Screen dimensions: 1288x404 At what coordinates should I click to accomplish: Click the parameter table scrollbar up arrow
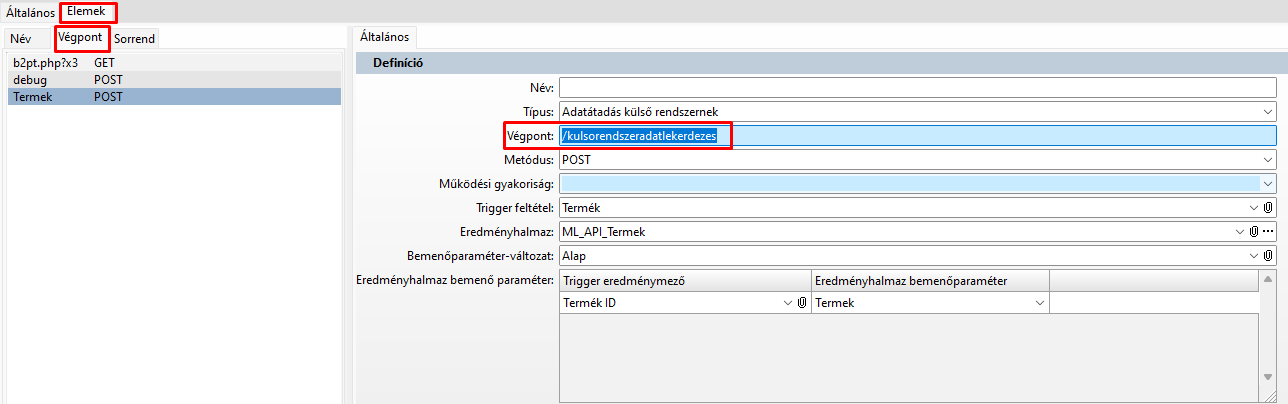pos(1269,278)
